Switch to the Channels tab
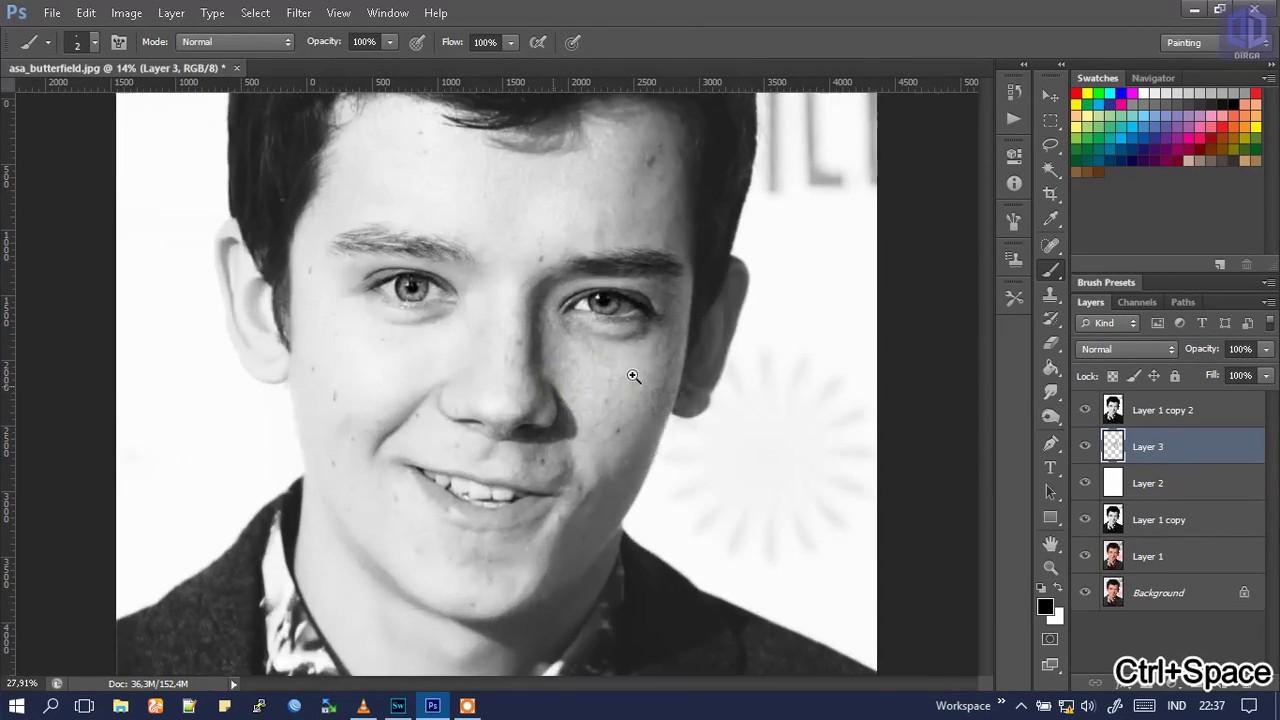Image resolution: width=1280 pixels, height=720 pixels. (1137, 302)
